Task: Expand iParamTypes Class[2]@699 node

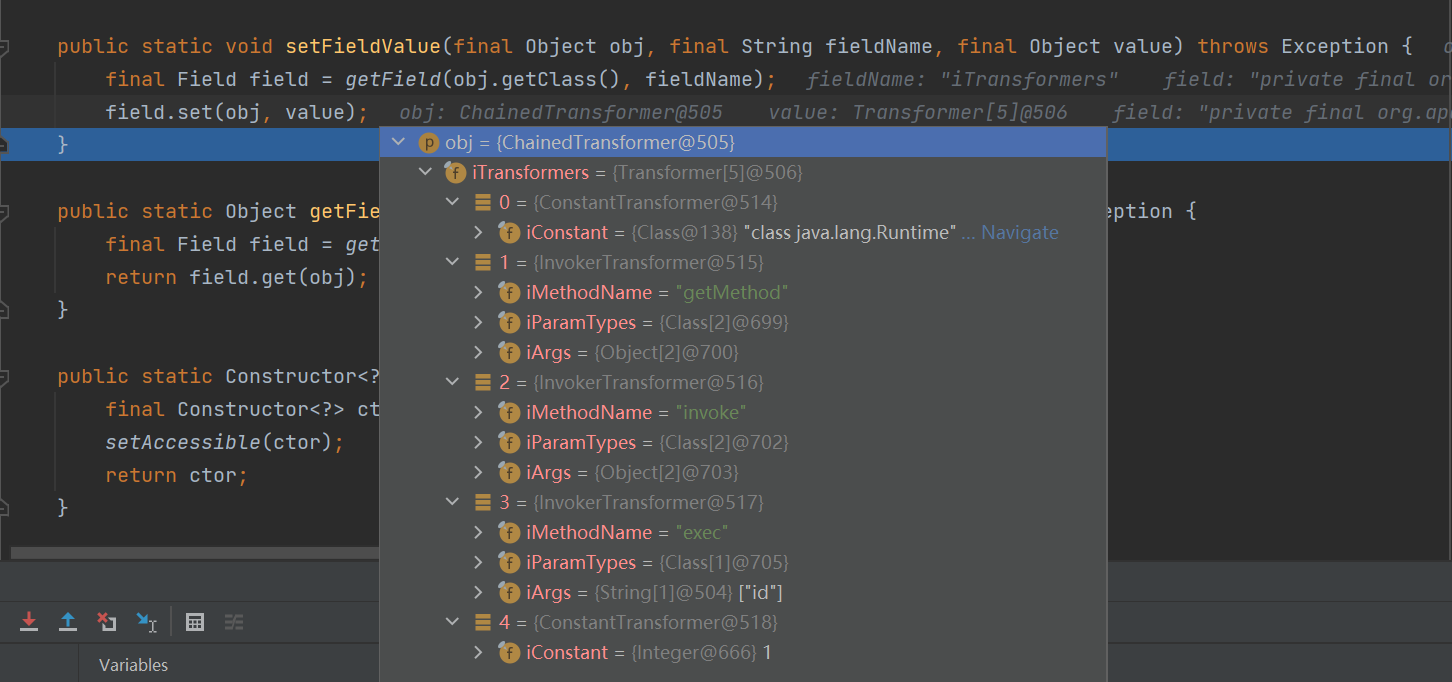Action: [479, 323]
